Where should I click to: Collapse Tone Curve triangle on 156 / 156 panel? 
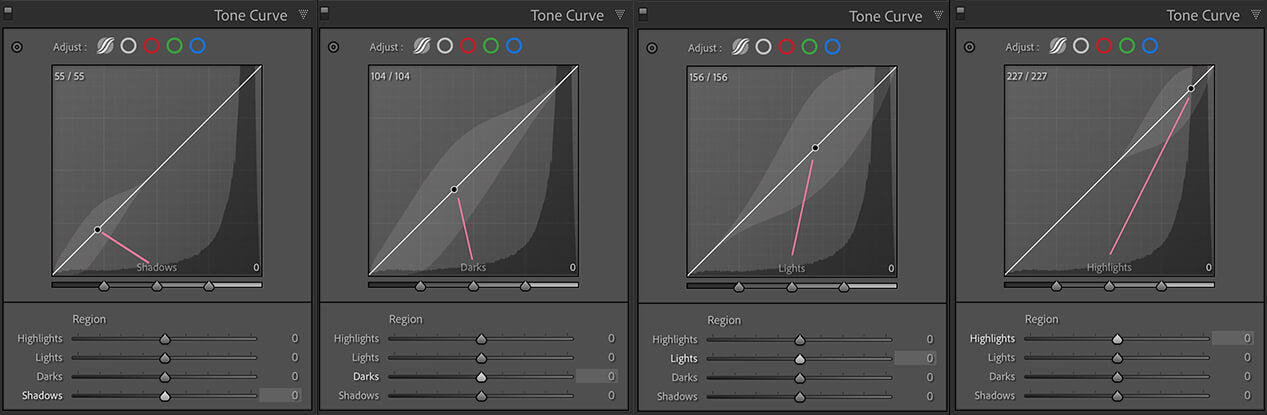tap(938, 16)
